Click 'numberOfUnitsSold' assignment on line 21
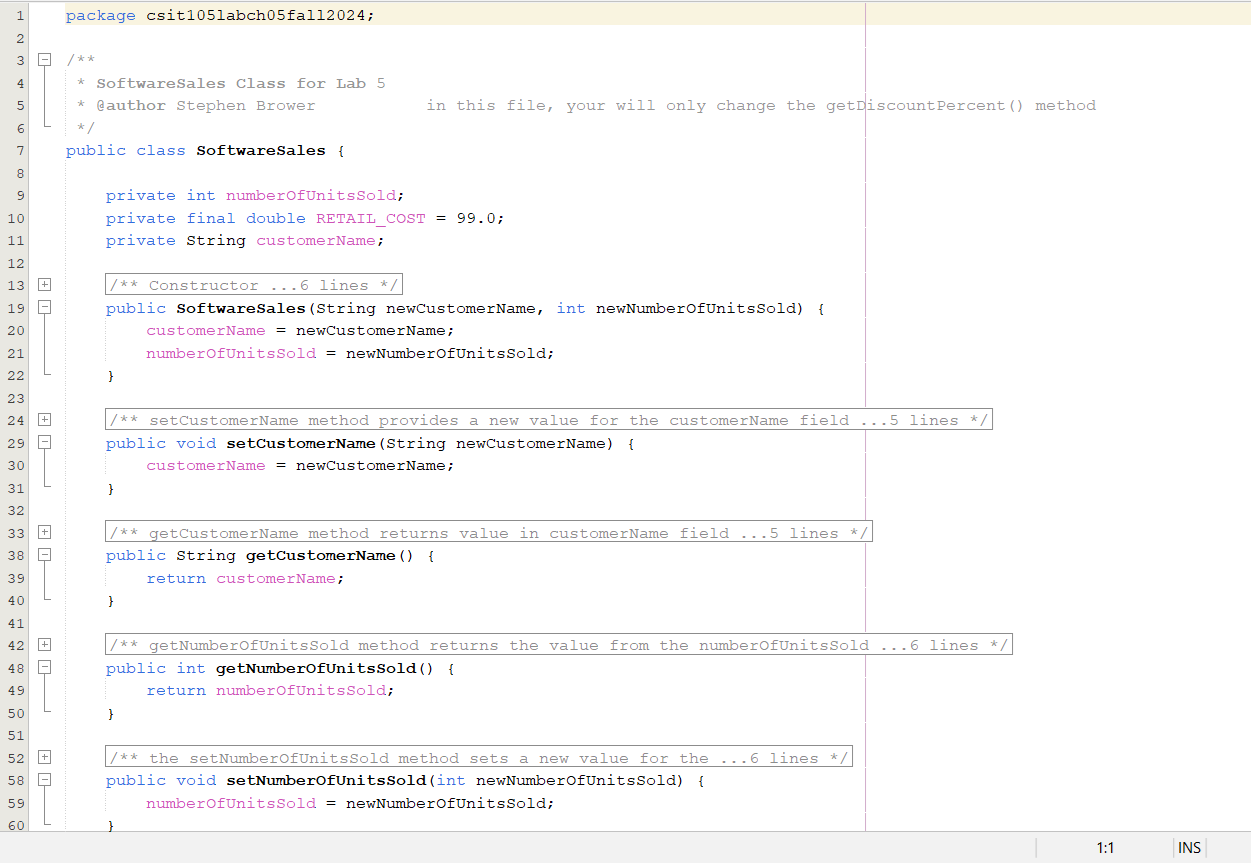The width and height of the screenshot is (1251, 863). coord(231,353)
